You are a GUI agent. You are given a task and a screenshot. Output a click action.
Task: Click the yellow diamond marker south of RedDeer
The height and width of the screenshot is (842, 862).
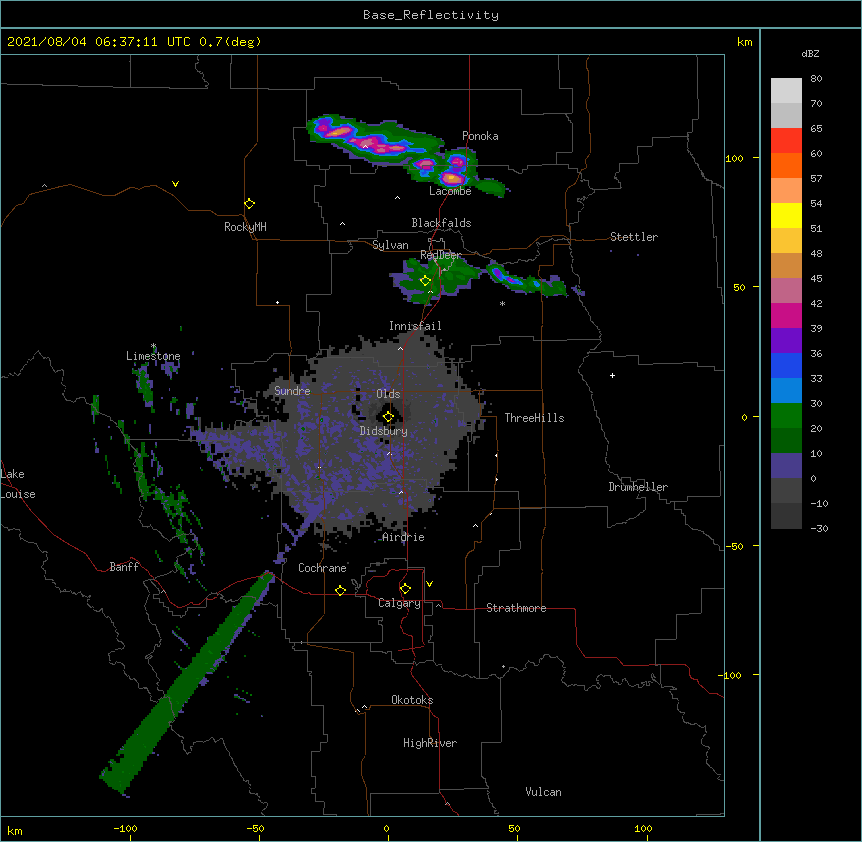tap(425, 281)
